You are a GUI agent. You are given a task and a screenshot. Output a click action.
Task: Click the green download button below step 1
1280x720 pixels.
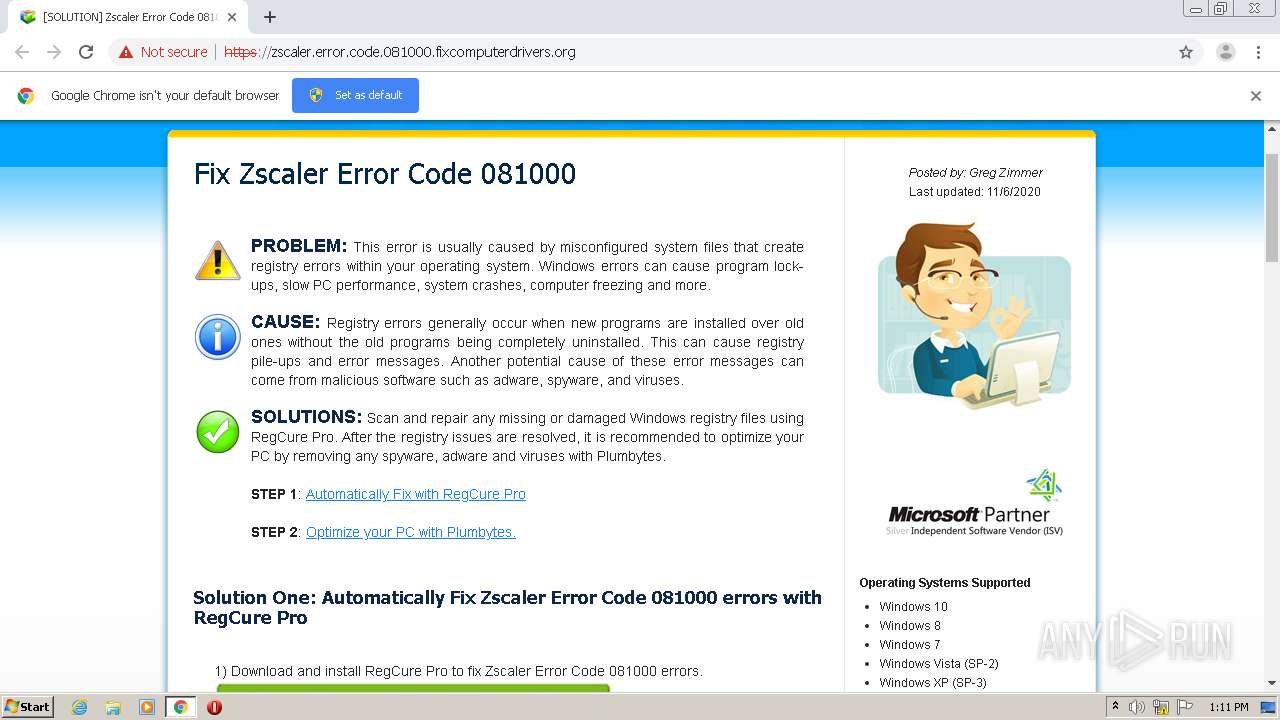(413, 688)
